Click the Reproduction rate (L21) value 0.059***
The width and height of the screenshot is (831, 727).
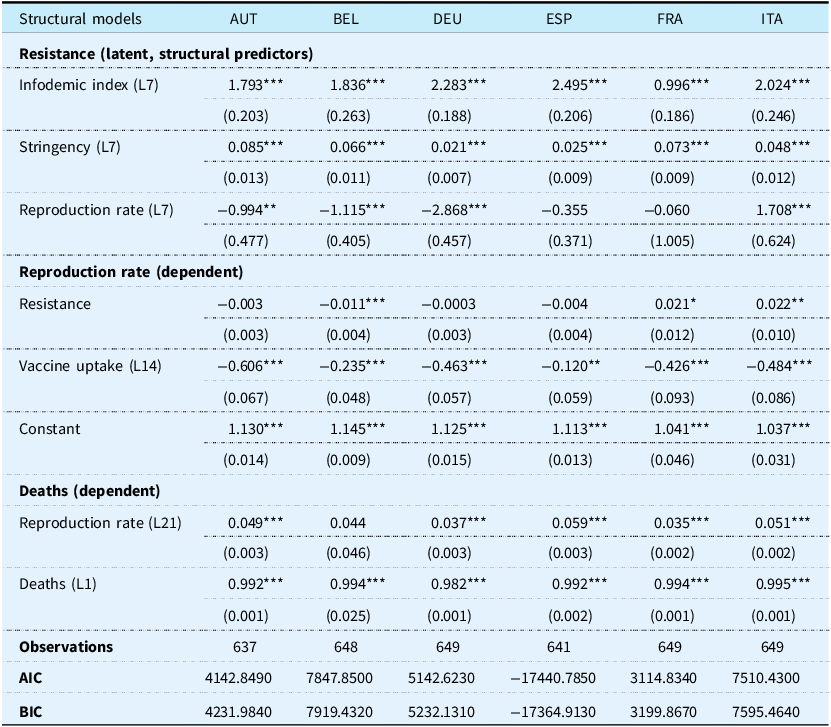point(579,523)
